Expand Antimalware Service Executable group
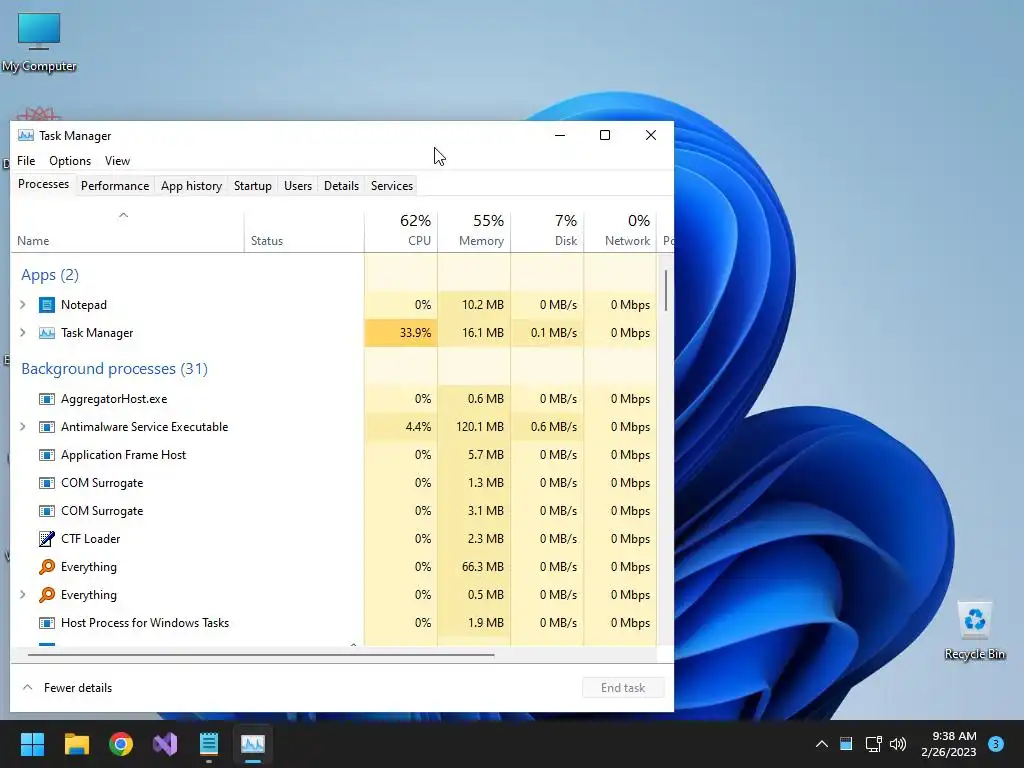The height and width of the screenshot is (768, 1024). [23, 427]
